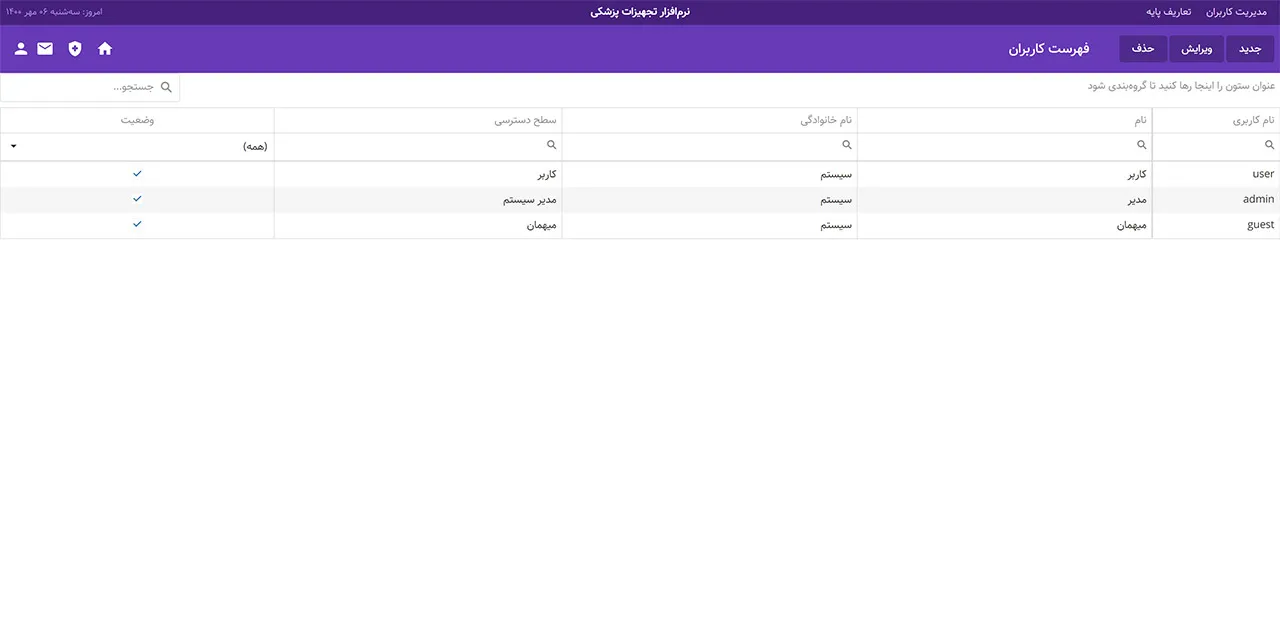Click the shield security icon

click(75, 49)
